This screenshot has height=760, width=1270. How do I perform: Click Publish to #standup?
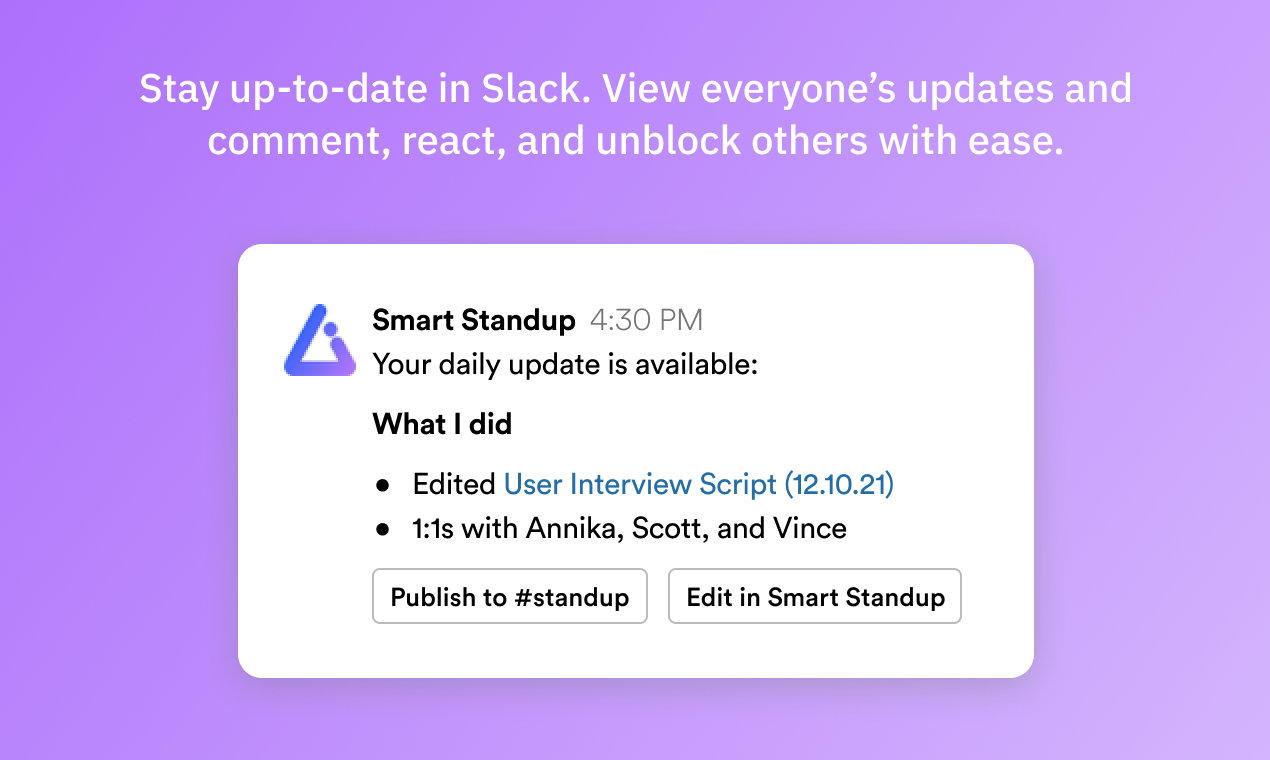(510, 596)
